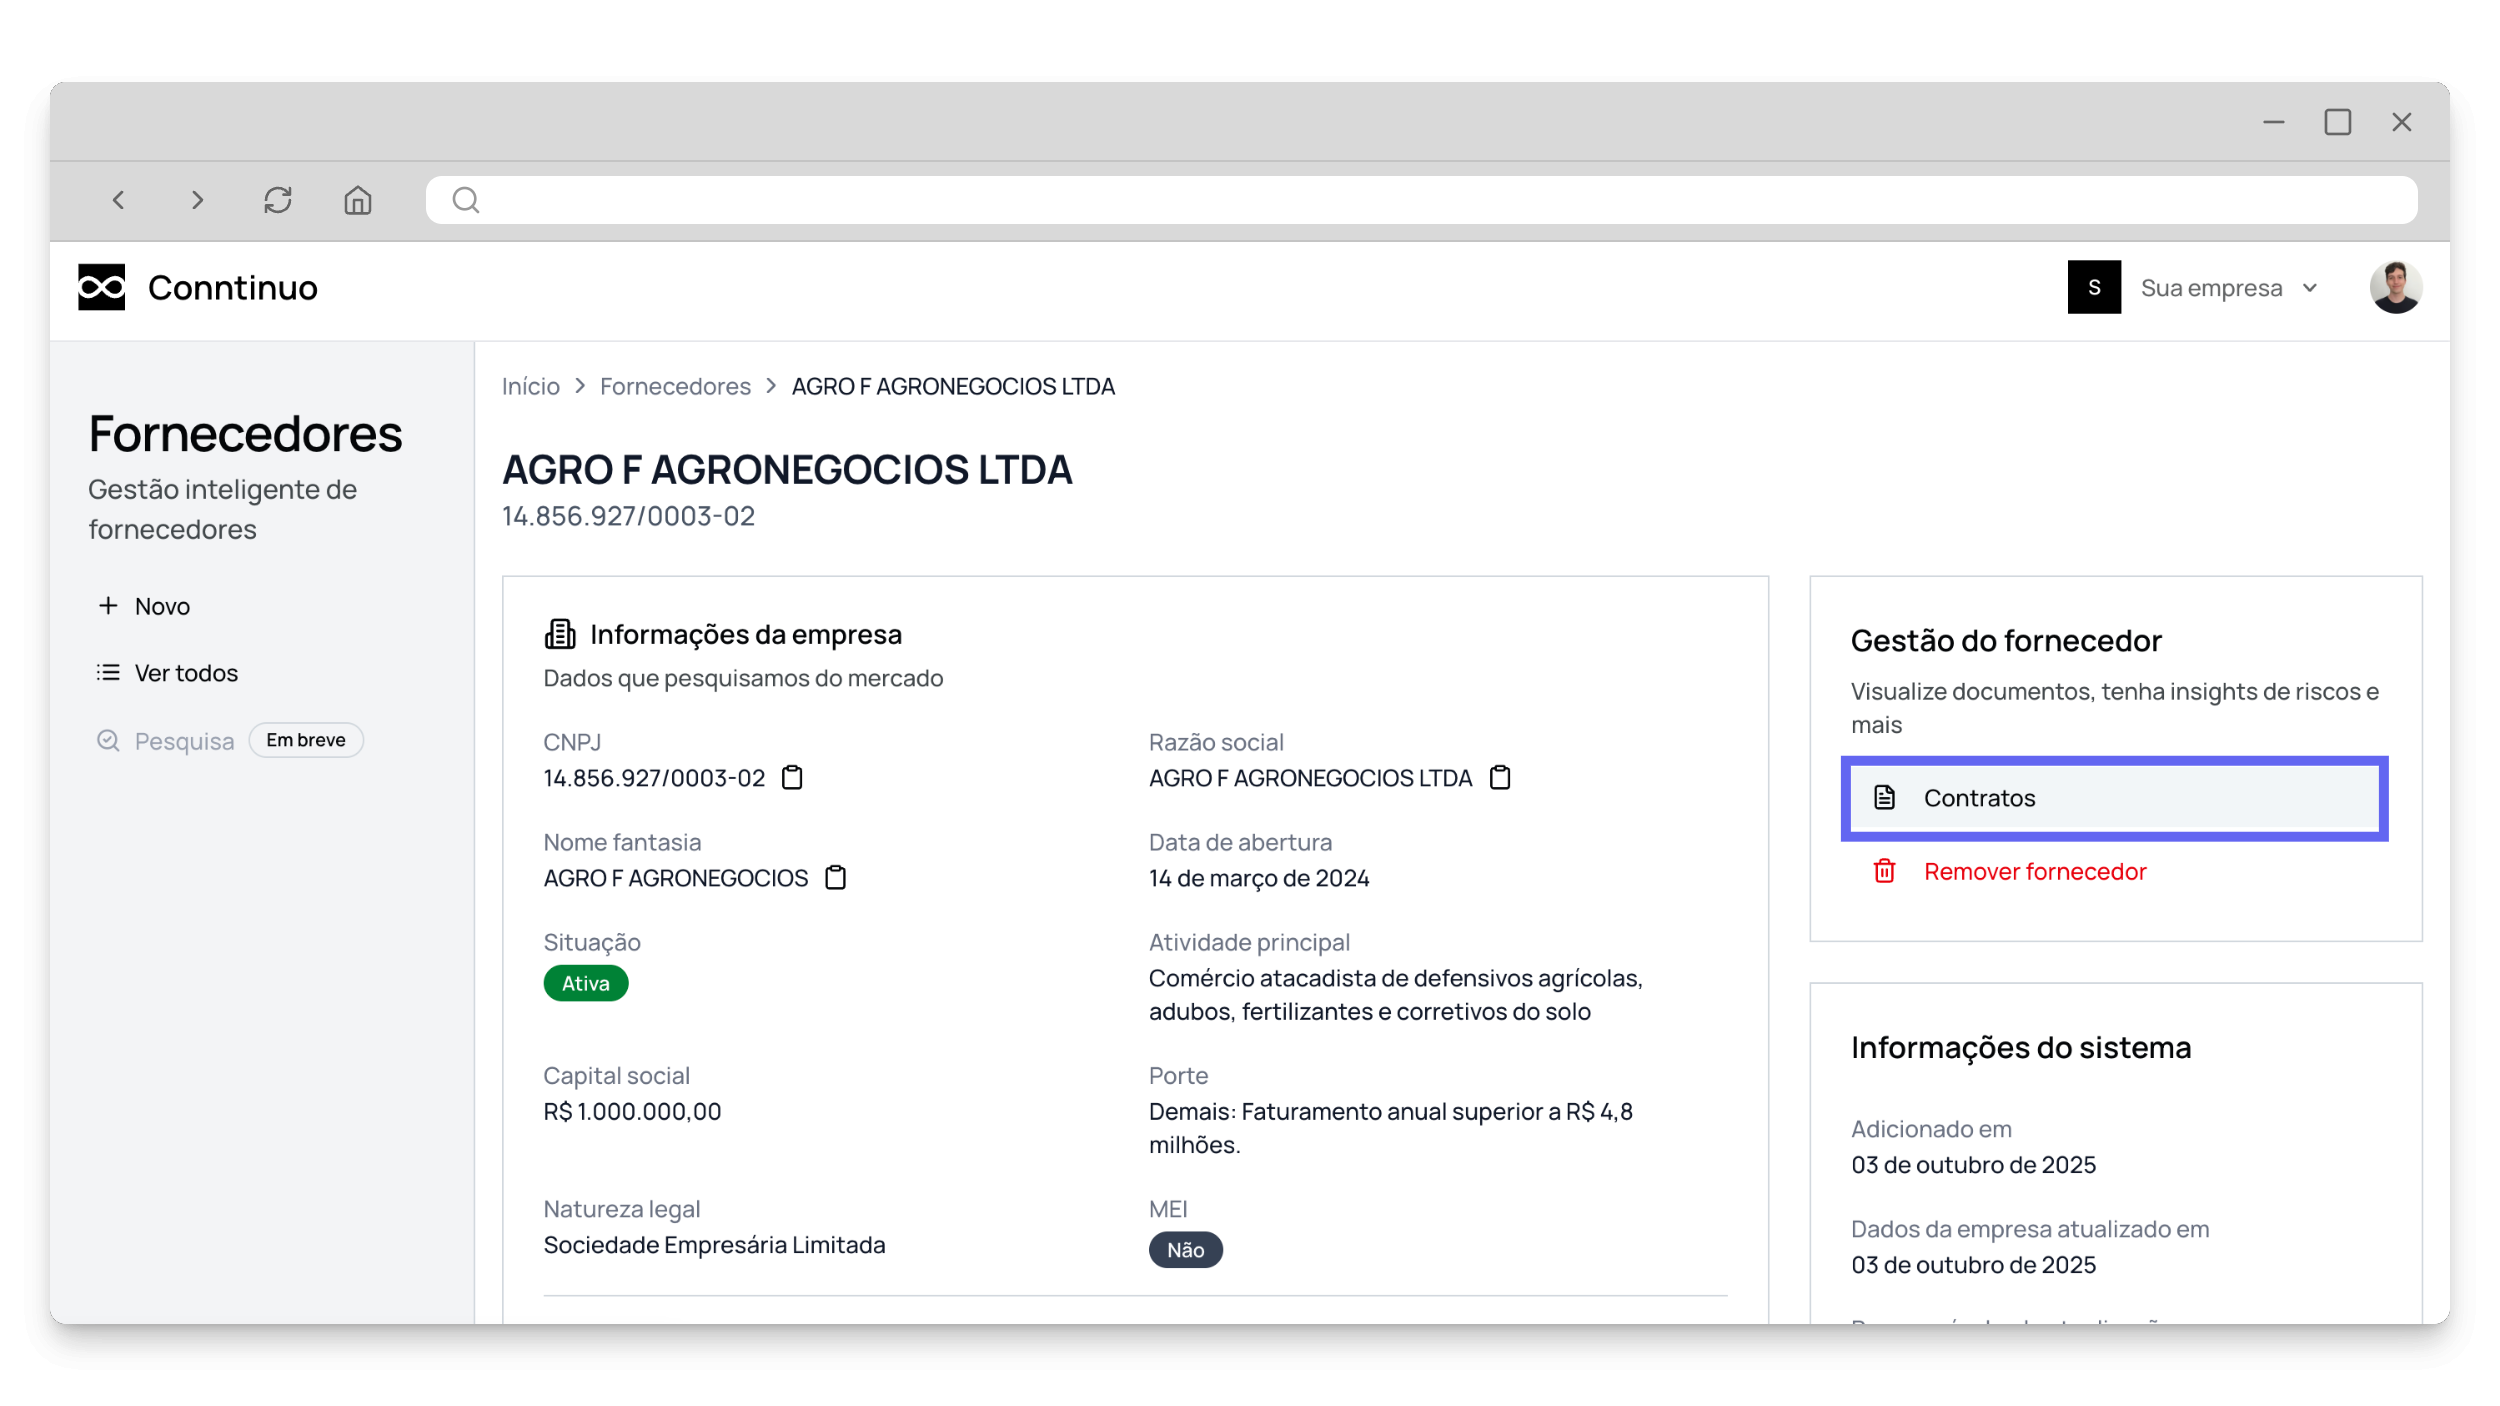Image resolution: width=2500 pixels, height=1406 pixels.
Task: Click the Pesquisa sidebar item
Action: click(x=183, y=741)
